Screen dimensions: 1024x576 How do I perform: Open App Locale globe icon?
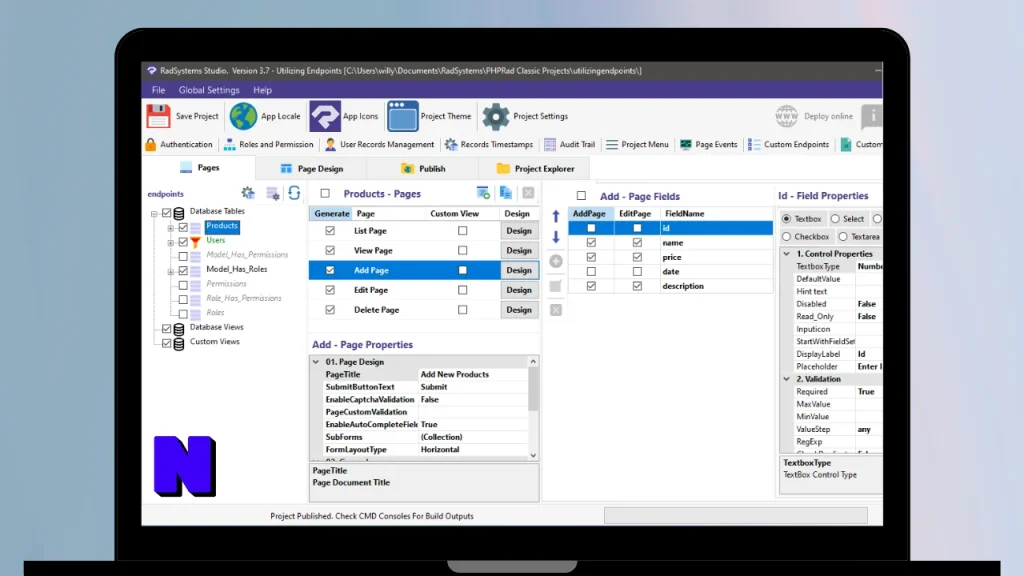click(243, 116)
